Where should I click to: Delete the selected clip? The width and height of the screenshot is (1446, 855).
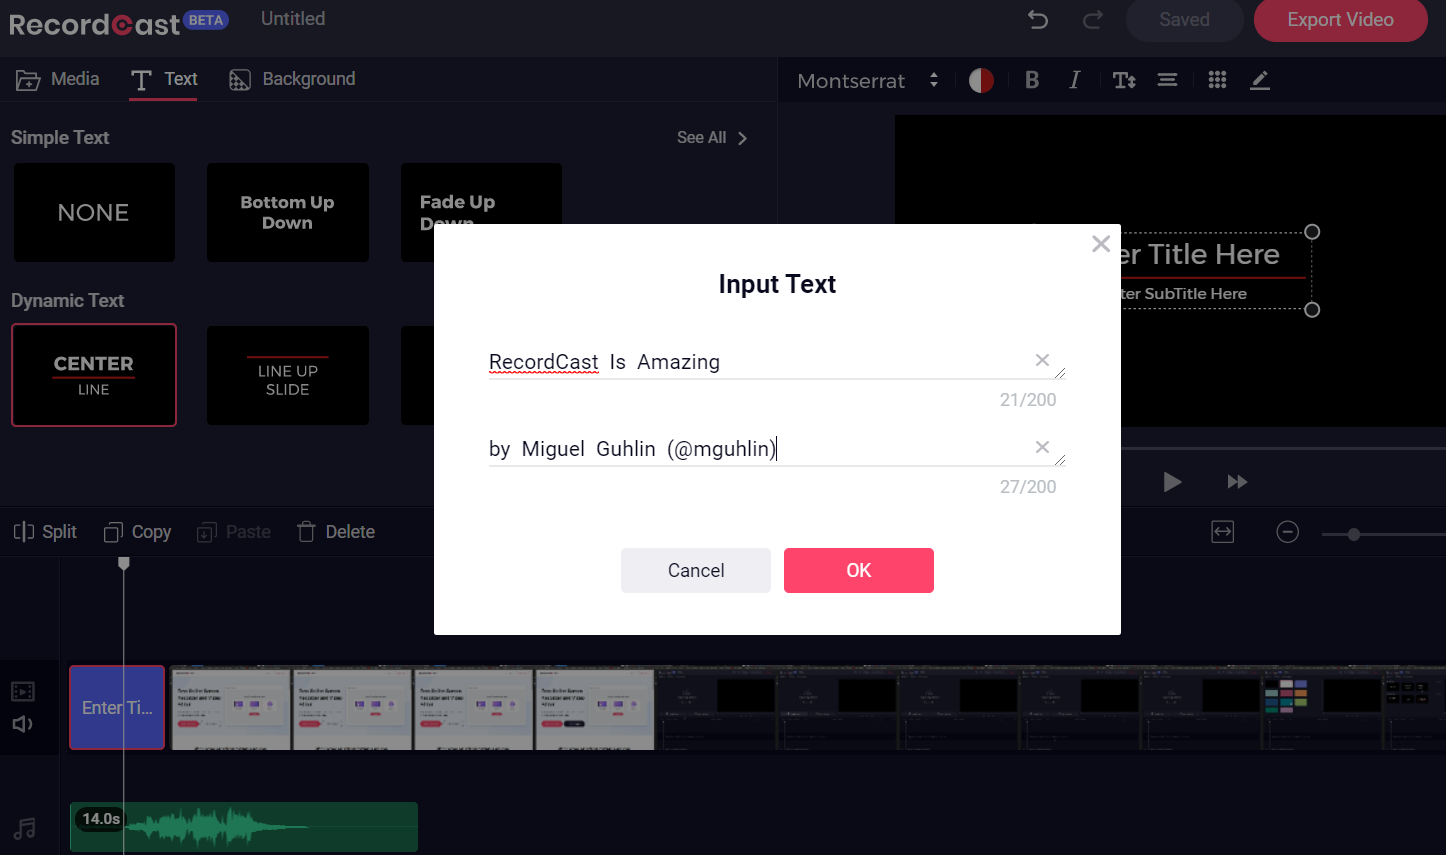[336, 532]
